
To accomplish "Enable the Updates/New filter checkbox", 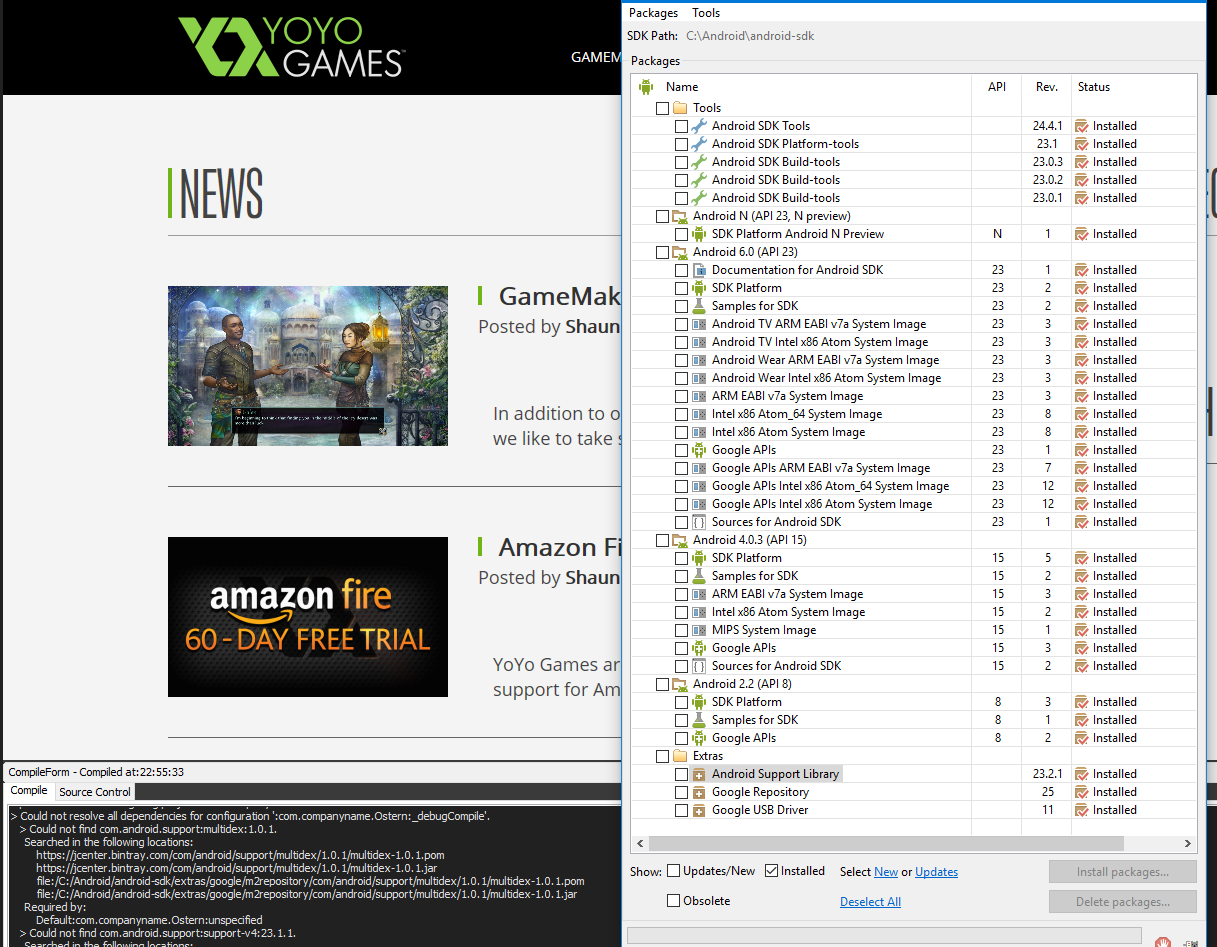I will click(x=674, y=871).
